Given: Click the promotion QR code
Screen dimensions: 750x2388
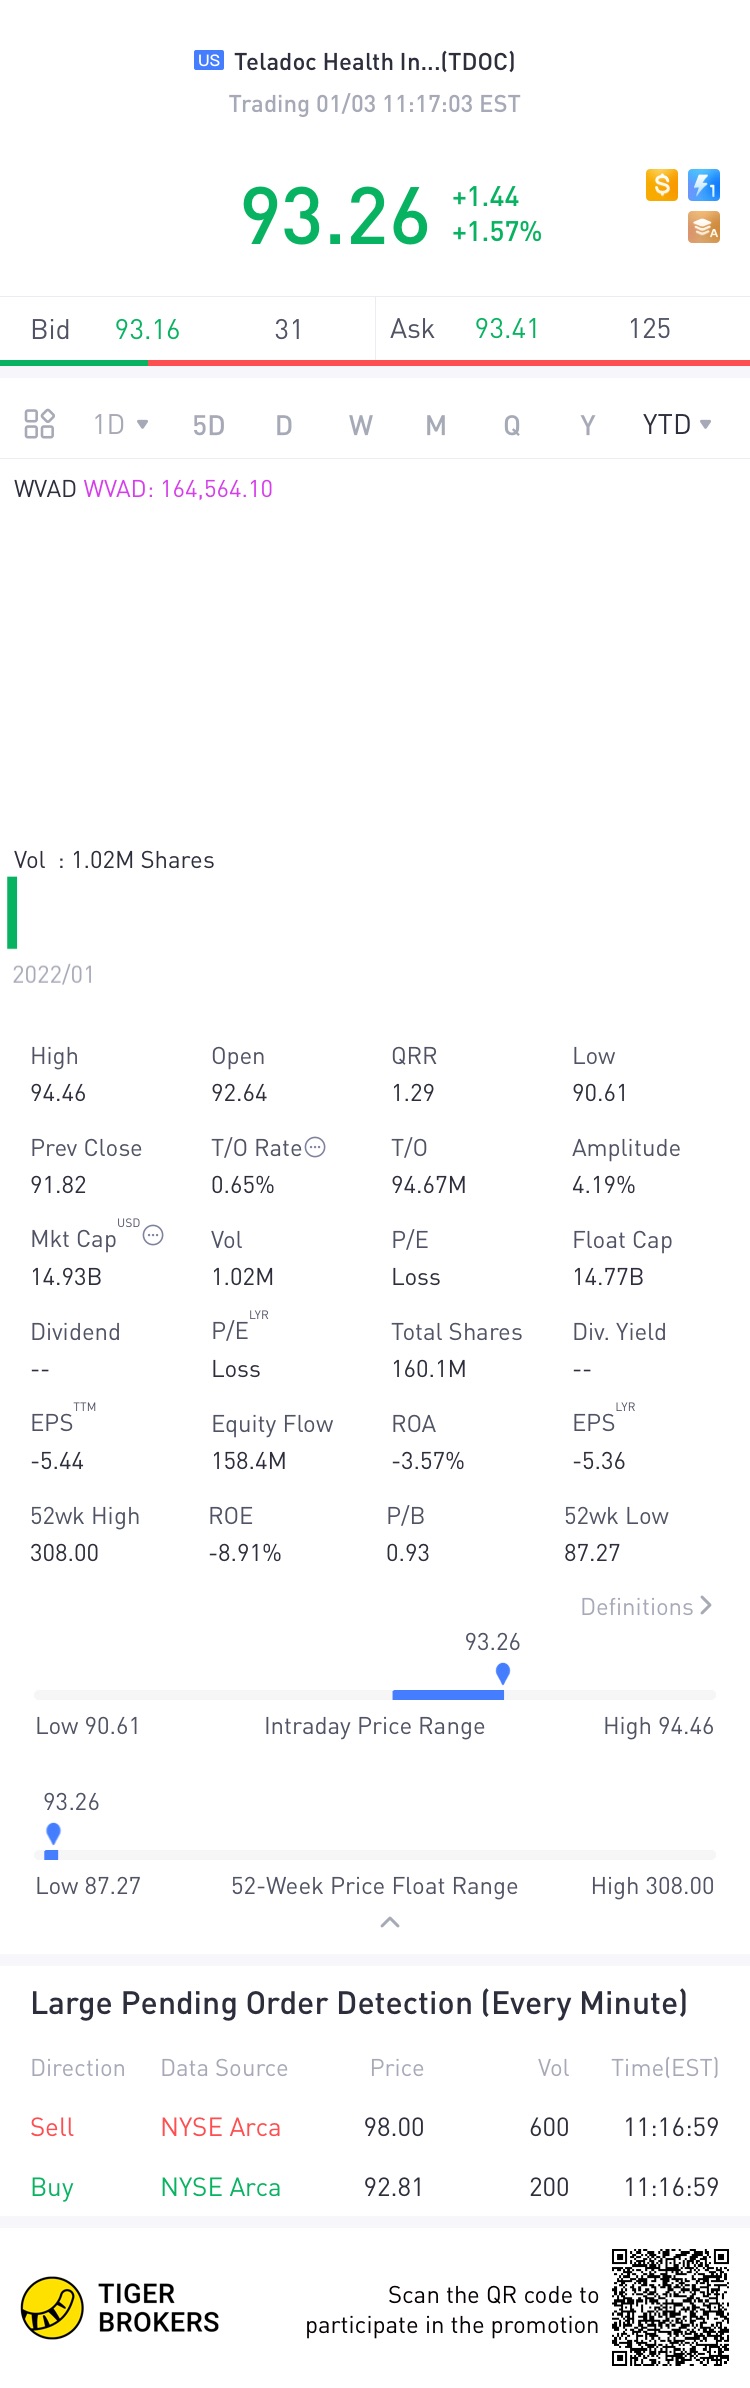Looking at the screenshot, I should coord(670,2308).
